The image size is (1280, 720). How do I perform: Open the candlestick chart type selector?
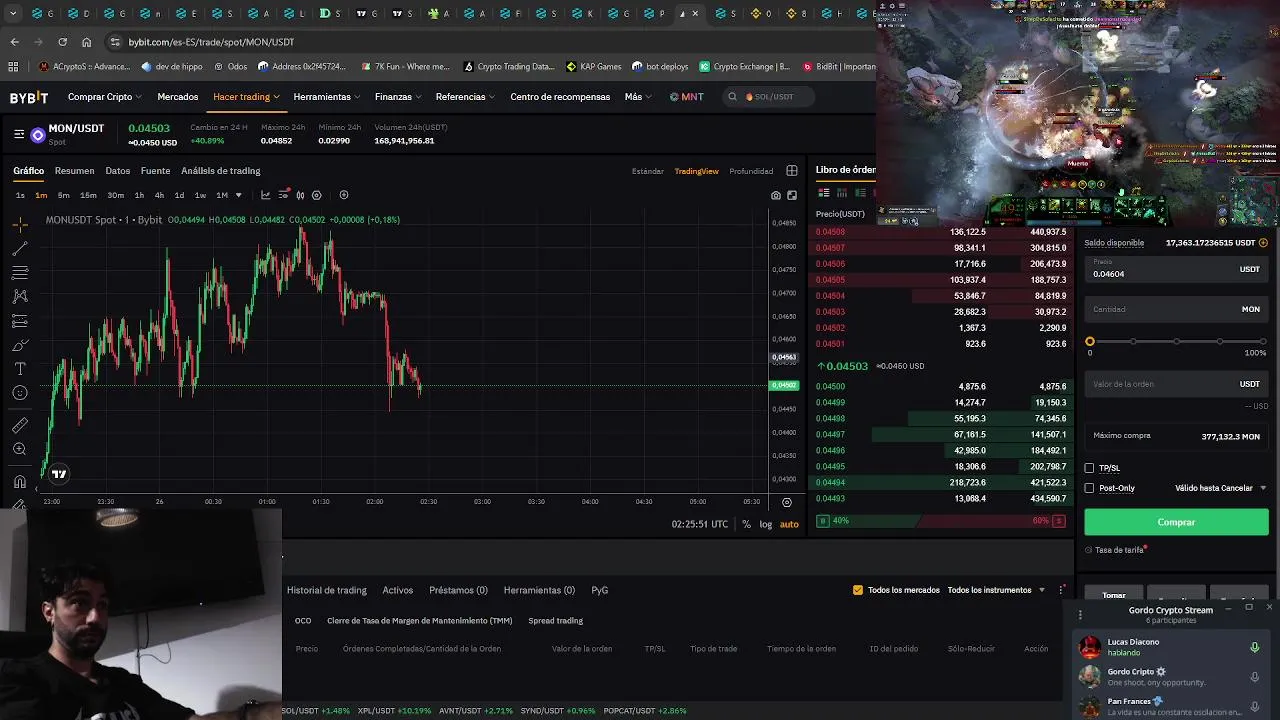tap(300, 195)
